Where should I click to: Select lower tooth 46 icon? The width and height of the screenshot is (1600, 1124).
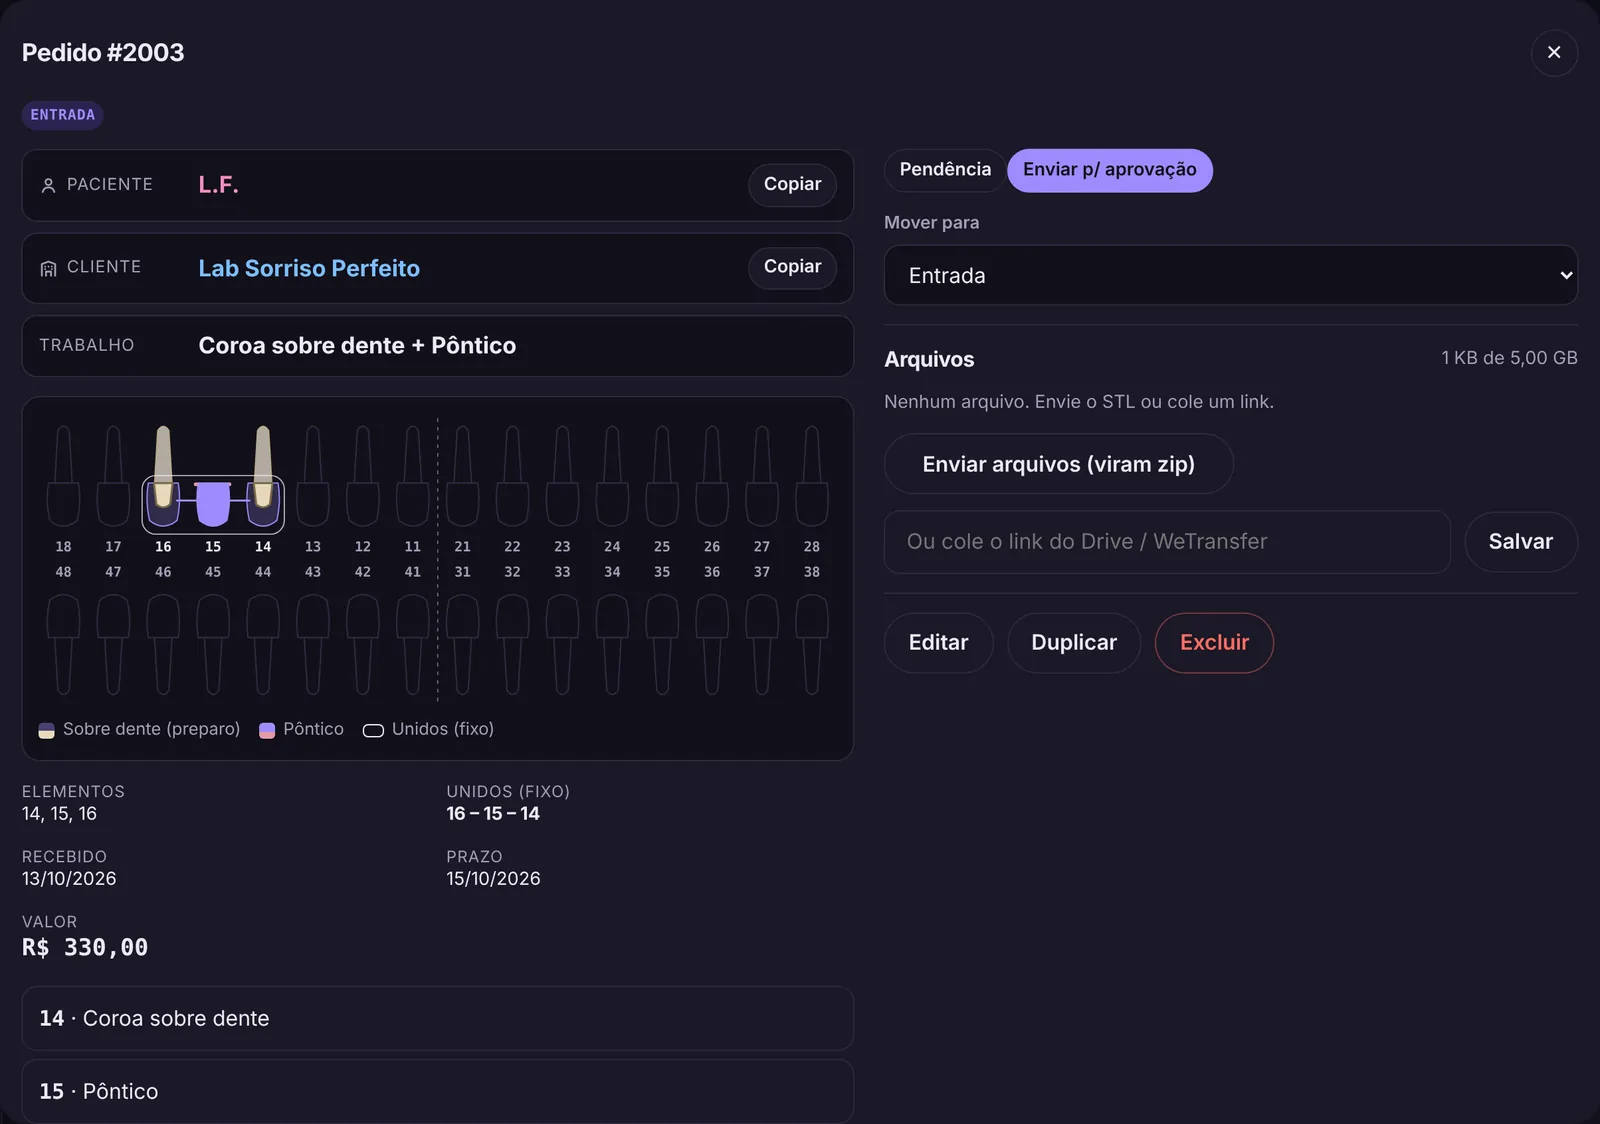pyautogui.click(x=163, y=644)
